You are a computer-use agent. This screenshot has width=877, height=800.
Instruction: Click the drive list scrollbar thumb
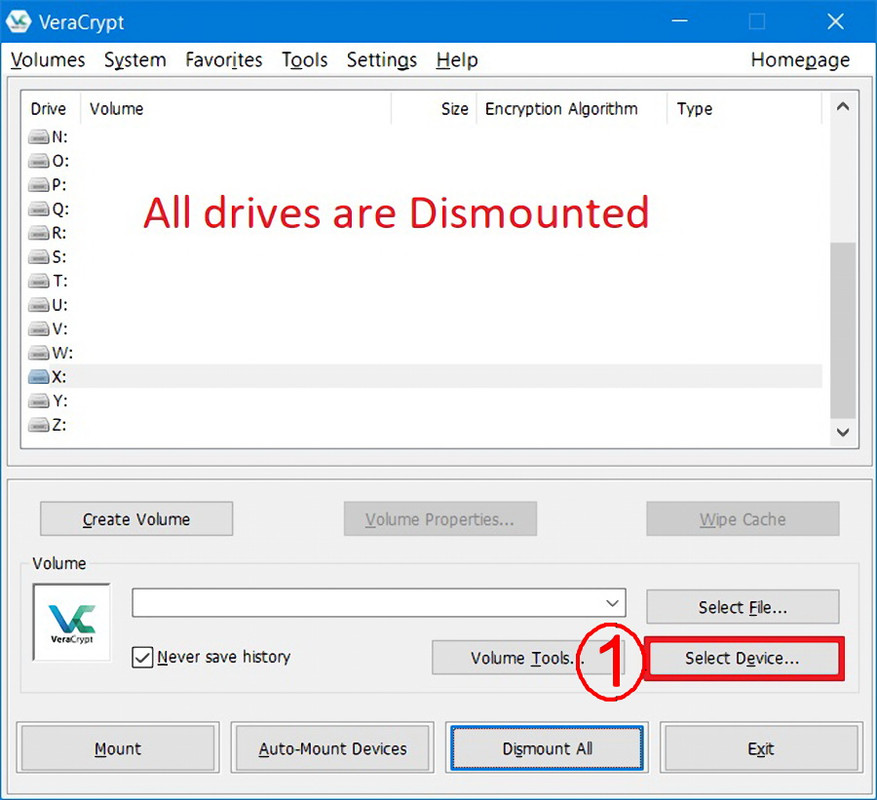(x=843, y=330)
